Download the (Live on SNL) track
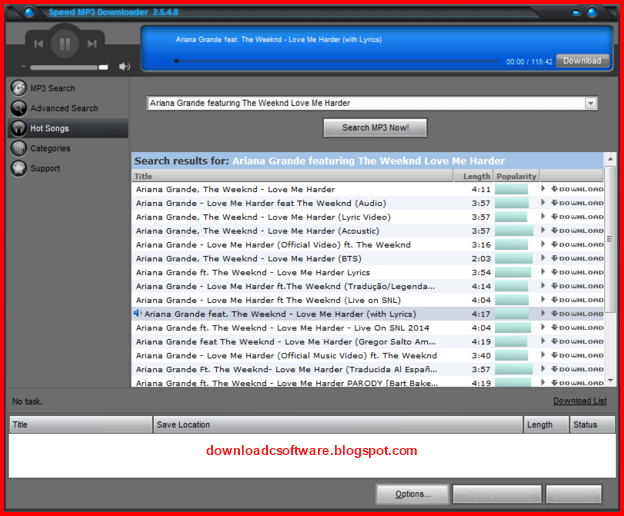 577,300
